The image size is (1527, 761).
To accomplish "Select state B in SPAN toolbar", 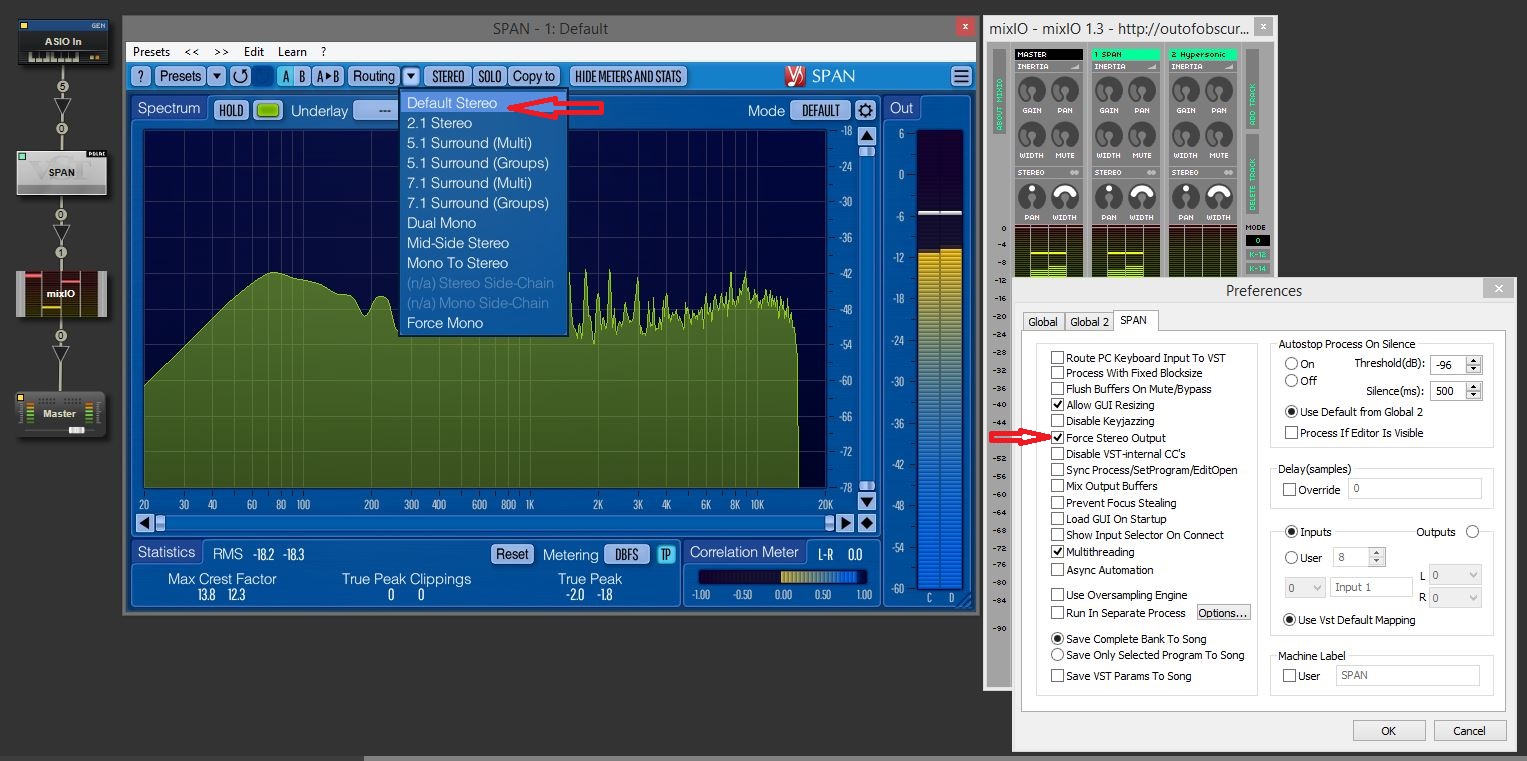I will 302,76.
